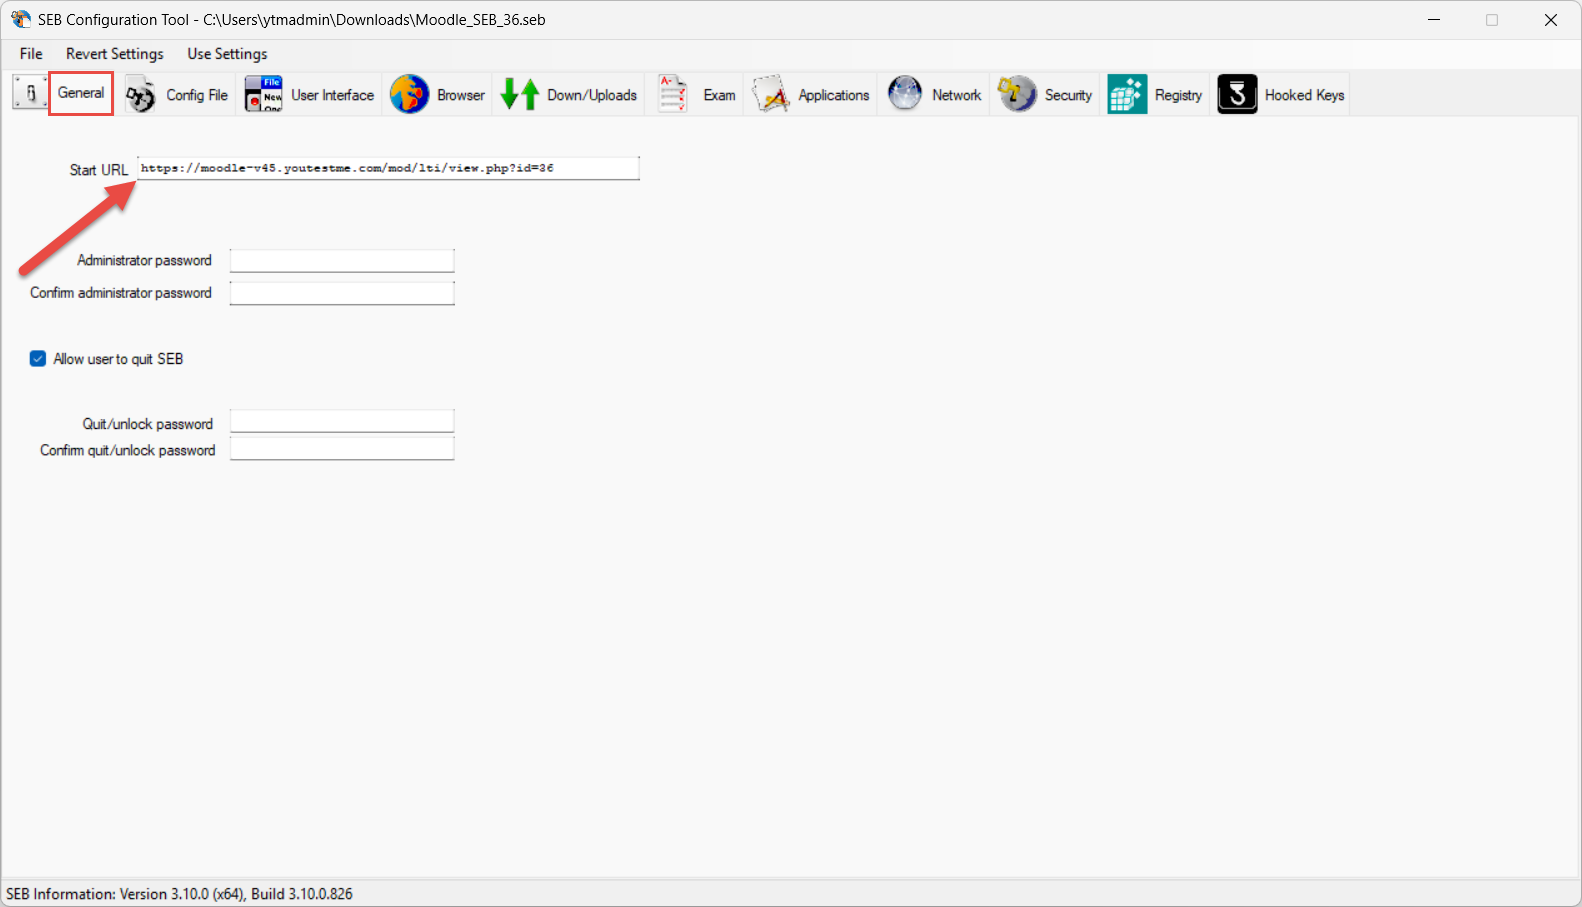Open the Exam settings icon
Viewport: 1582px width, 907px height.
pos(673,95)
